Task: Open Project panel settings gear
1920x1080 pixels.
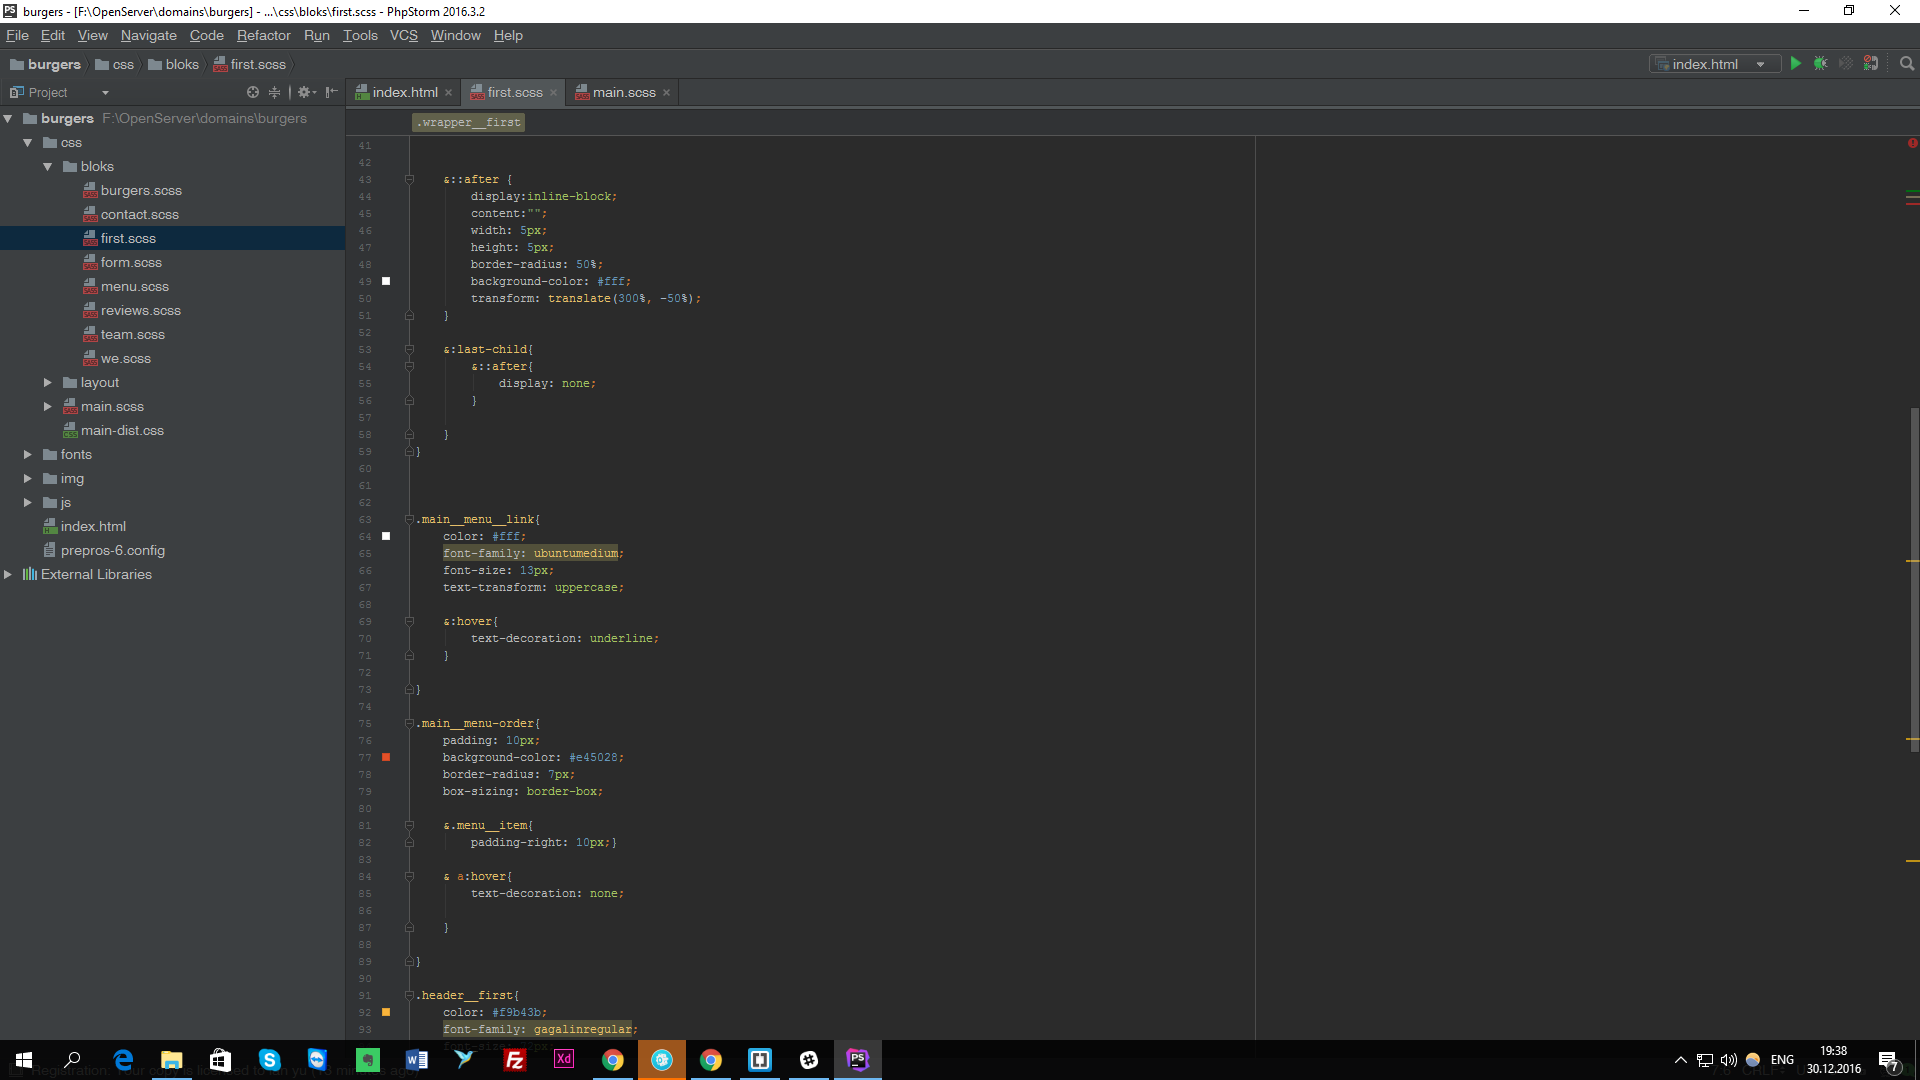Action: pyautogui.click(x=305, y=92)
